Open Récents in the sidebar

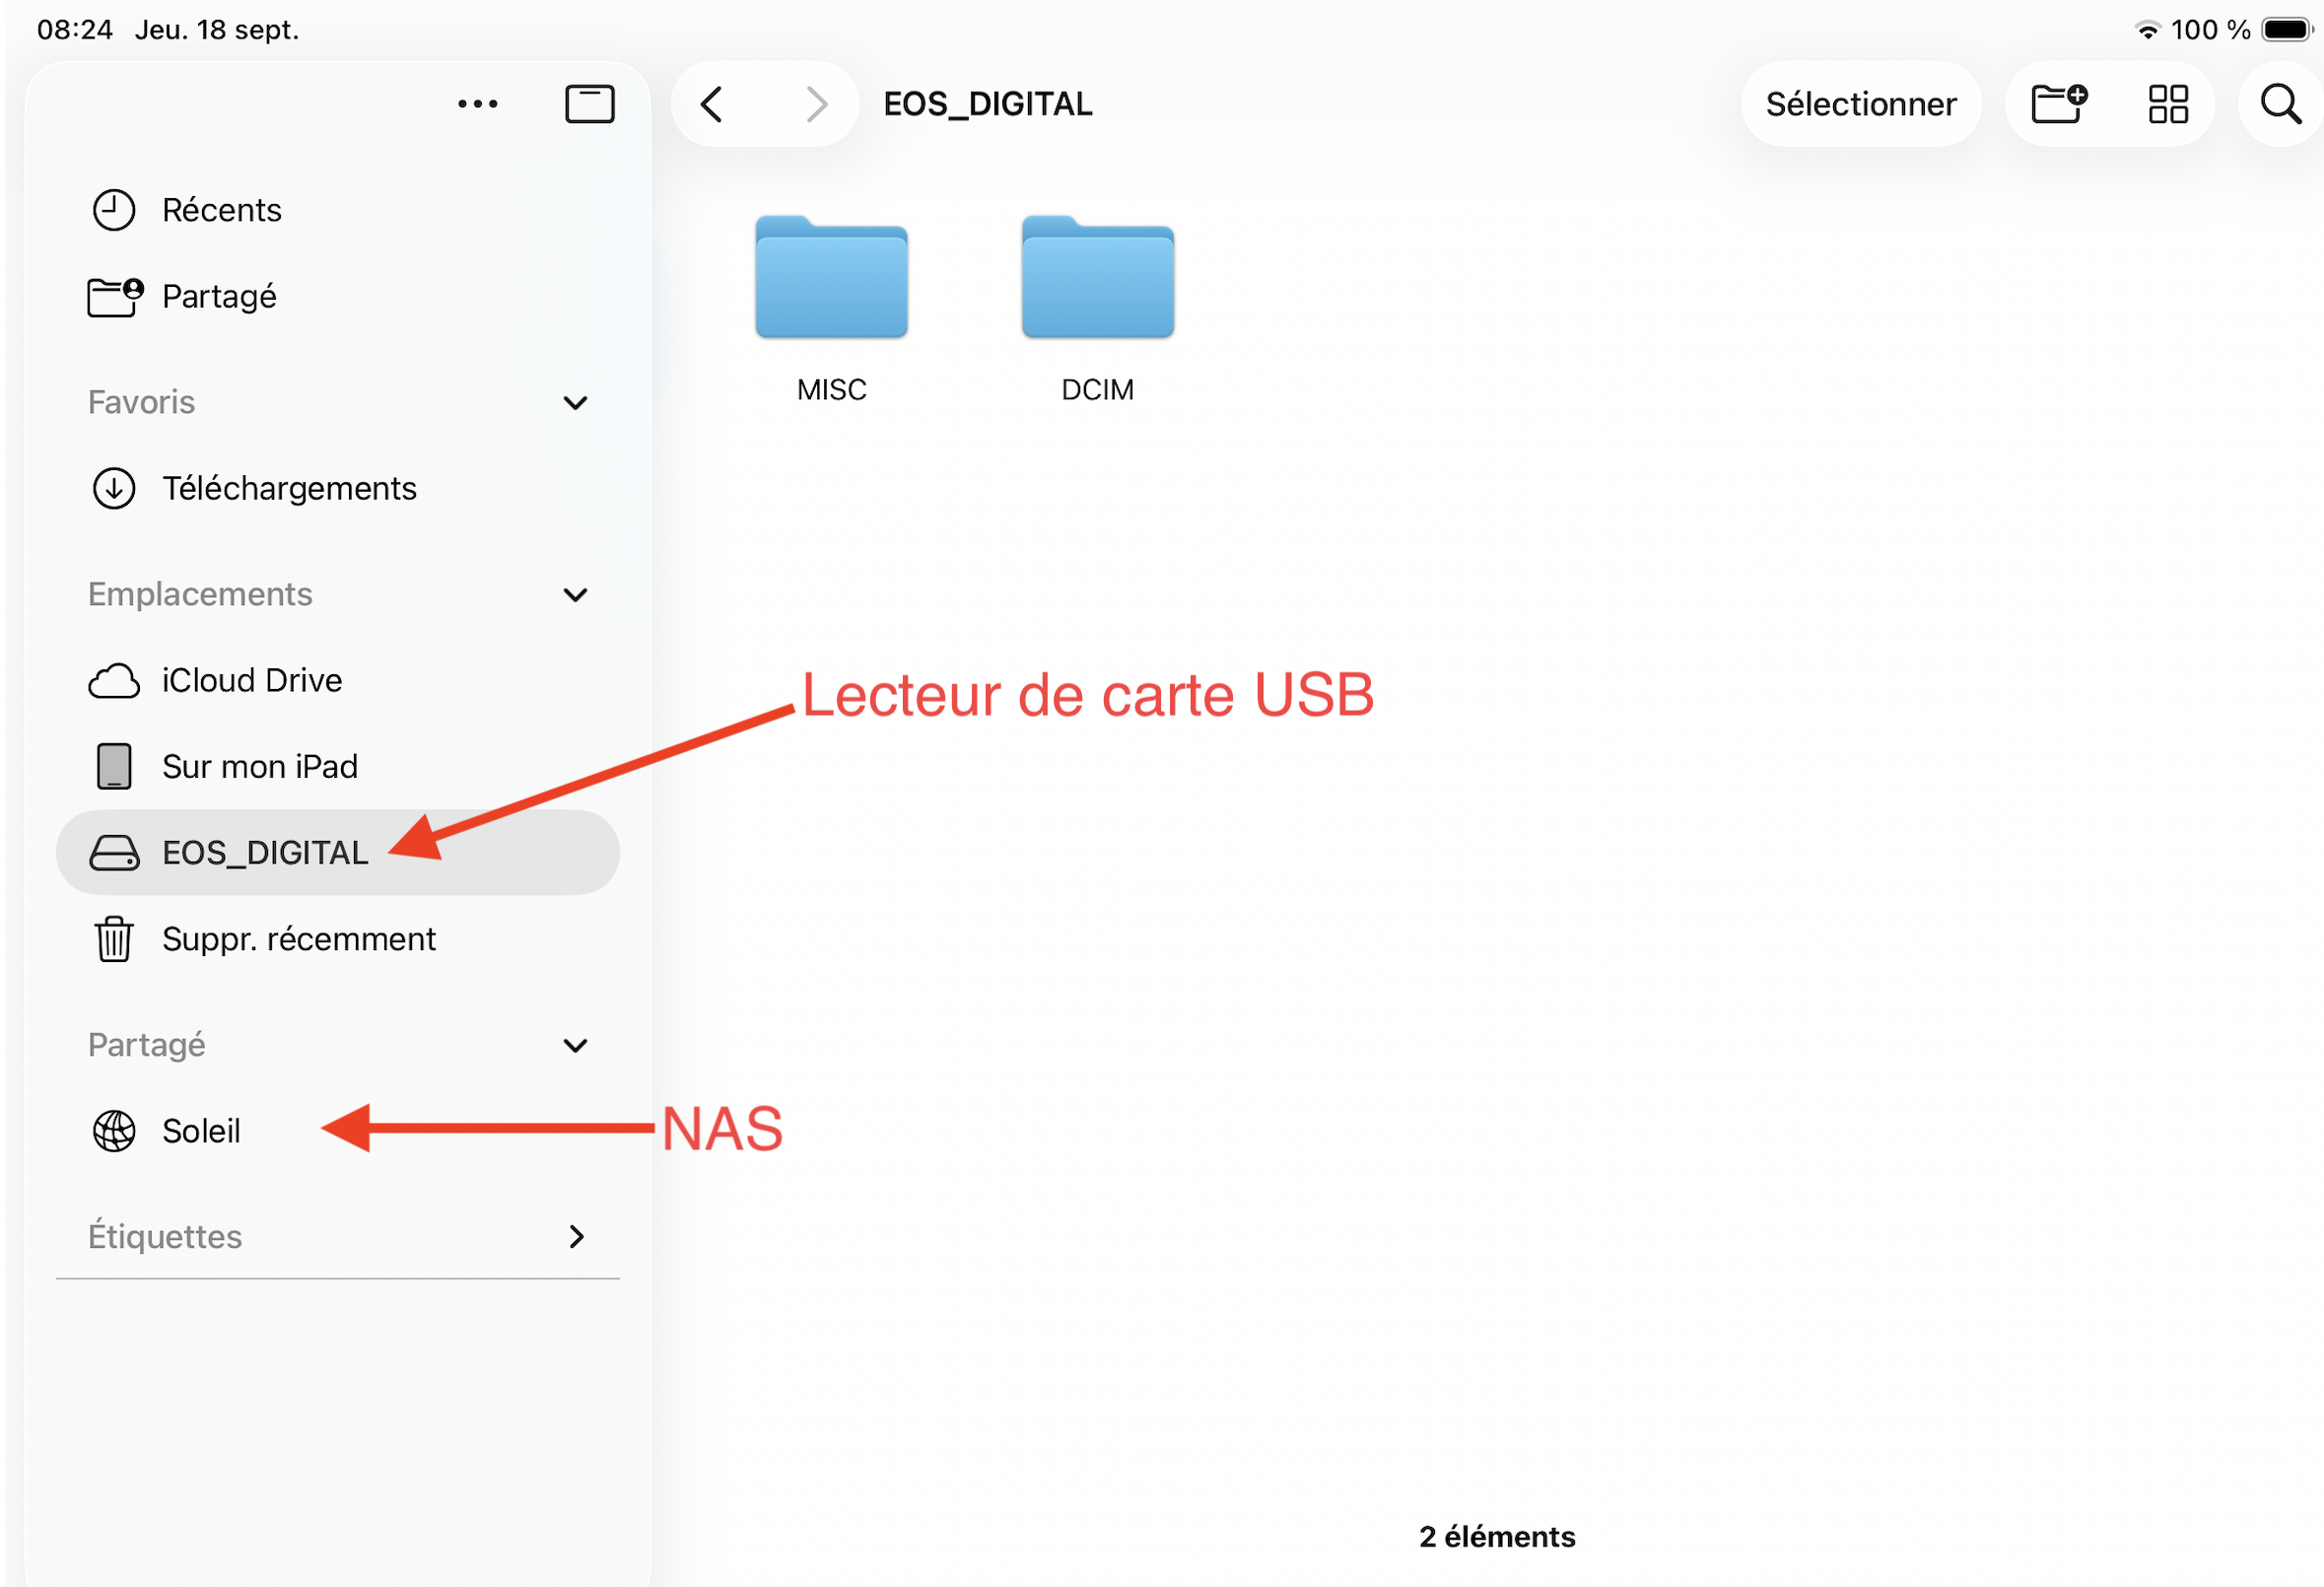[x=221, y=210]
